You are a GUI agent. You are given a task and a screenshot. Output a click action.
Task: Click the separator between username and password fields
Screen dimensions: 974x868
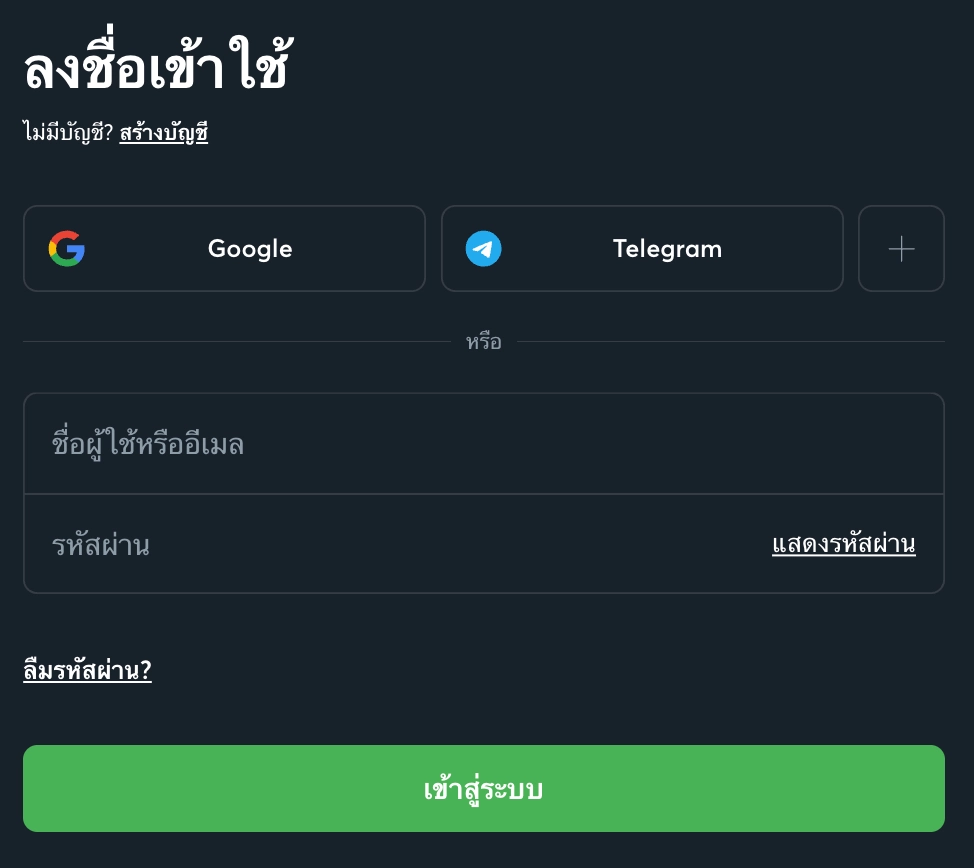(x=483, y=494)
